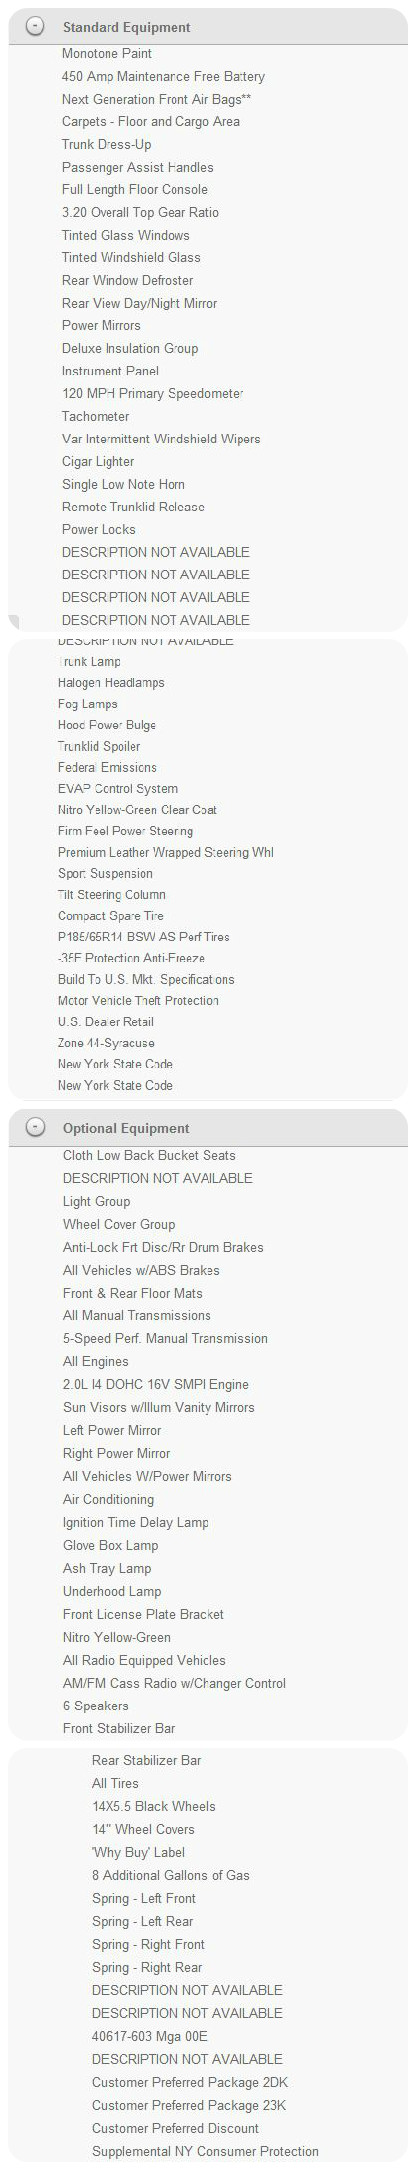Click Halogen Headlamps entry
Viewport: 416px width, 2170px height.
(x=111, y=683)
